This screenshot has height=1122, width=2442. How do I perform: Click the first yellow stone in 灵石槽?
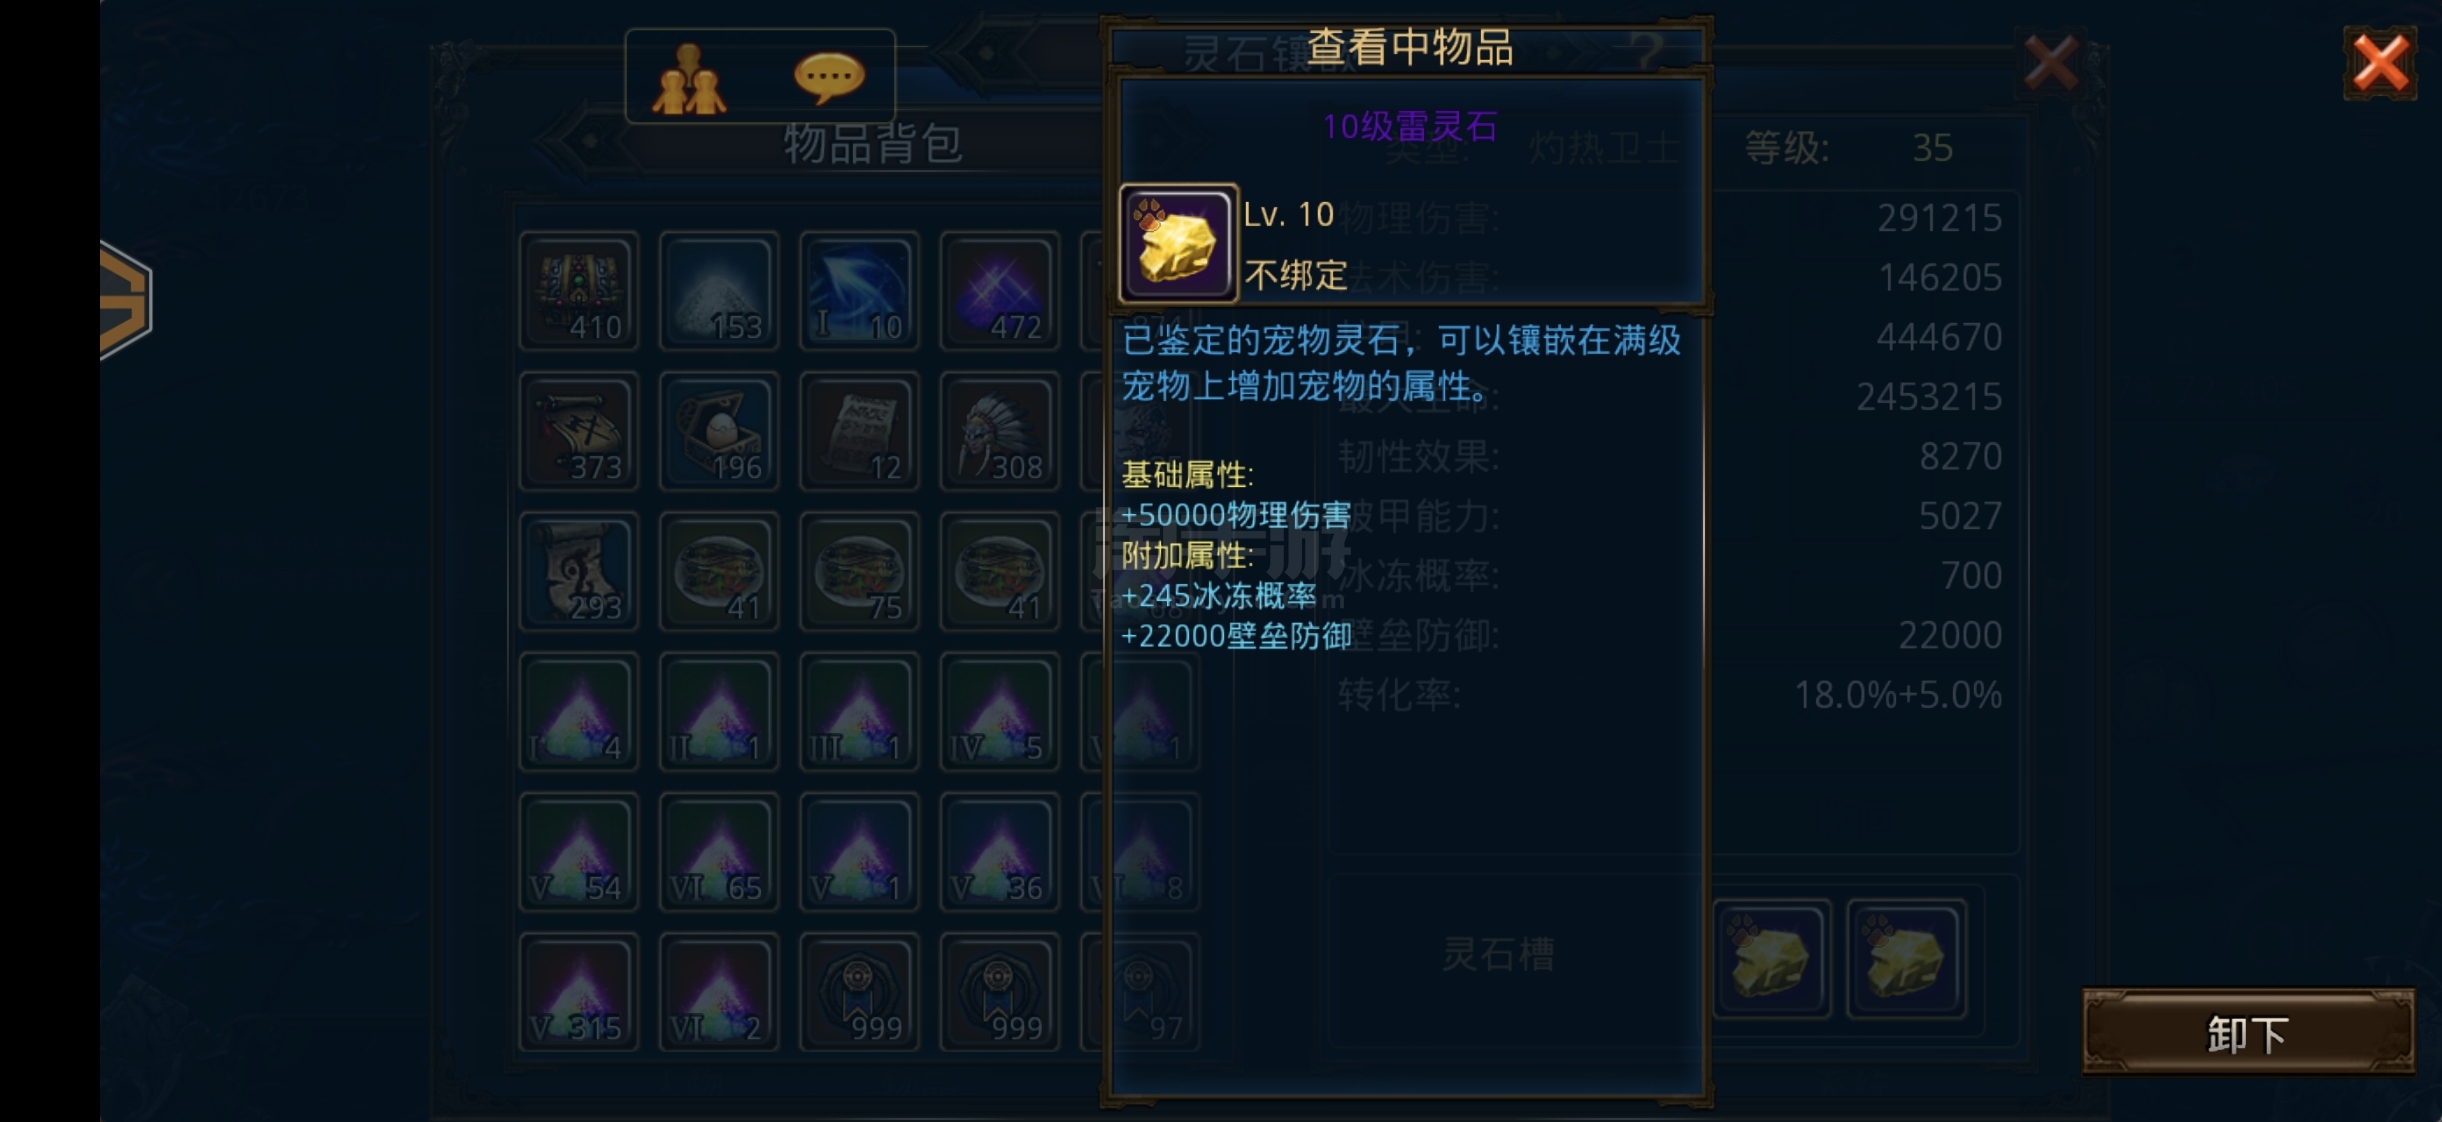1771,959
